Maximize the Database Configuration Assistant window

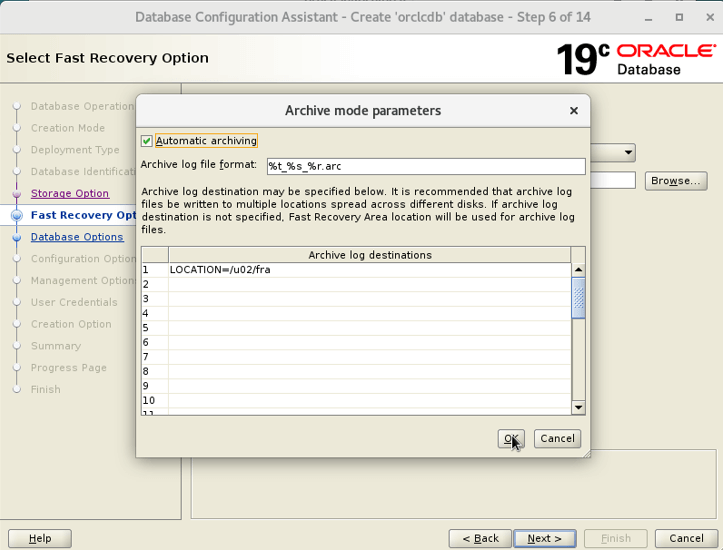(x=679, y=17)
